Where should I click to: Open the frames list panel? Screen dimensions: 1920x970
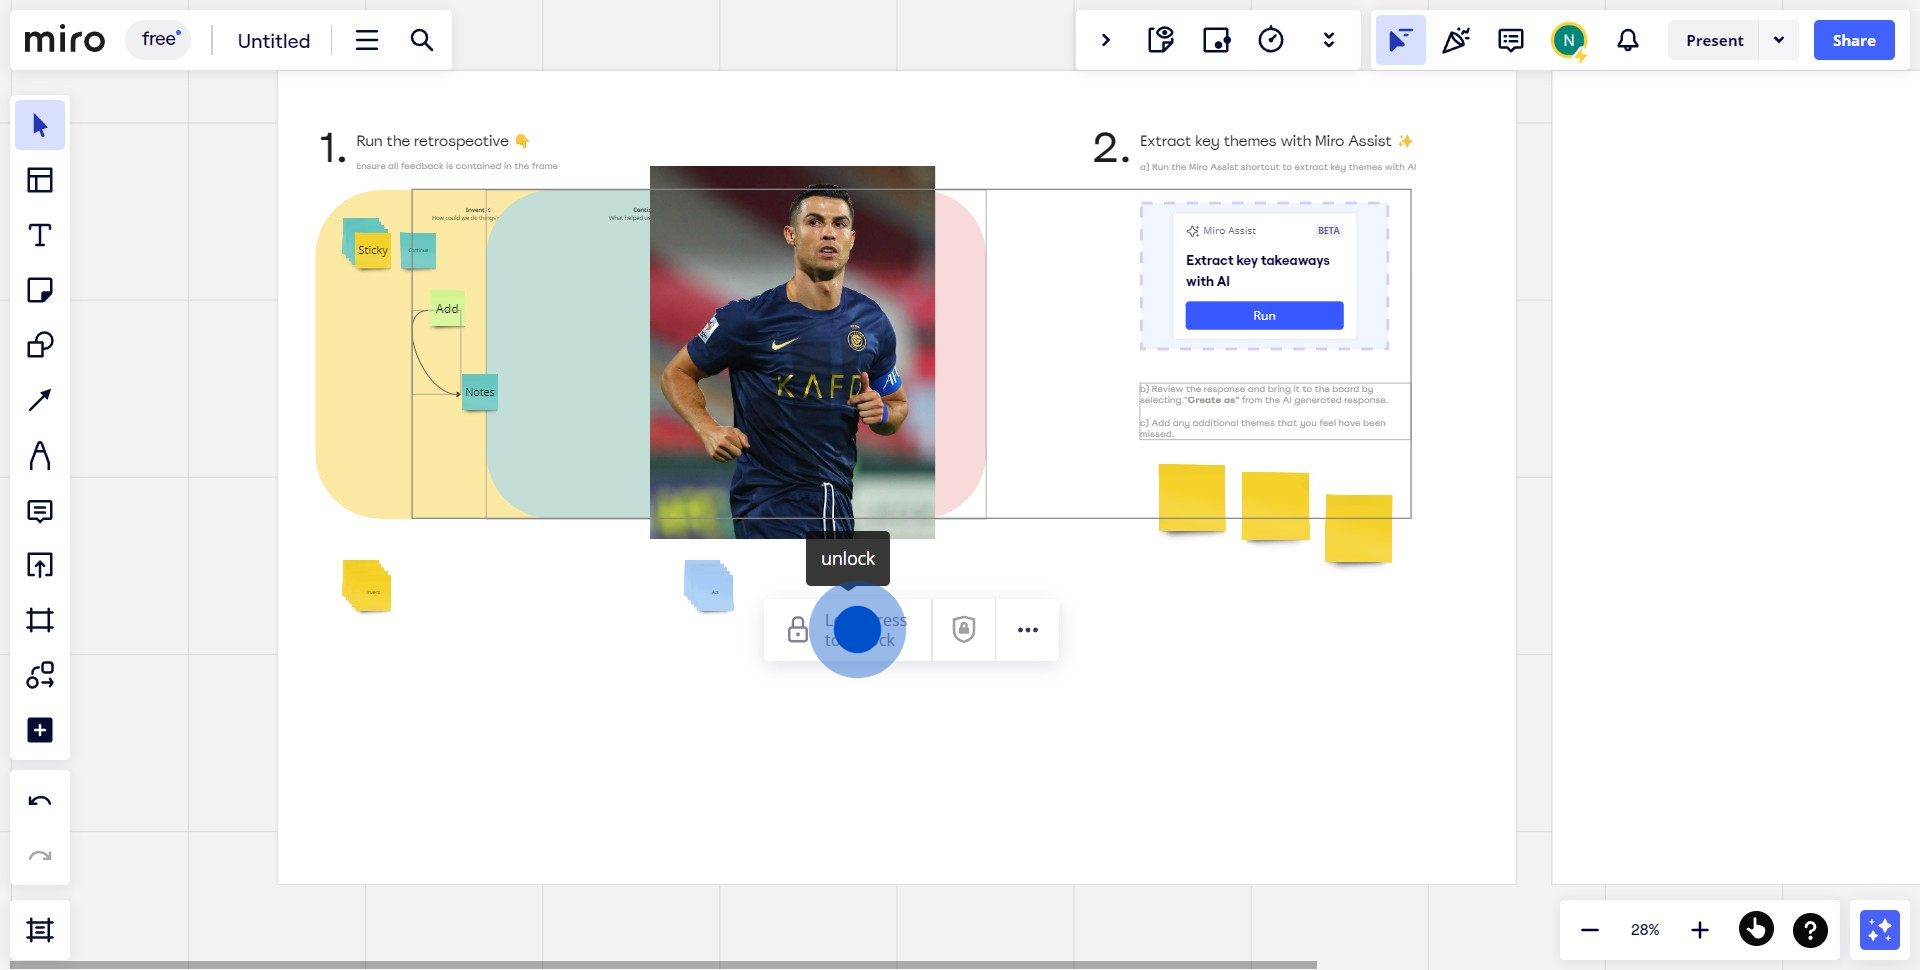point(40,930)
